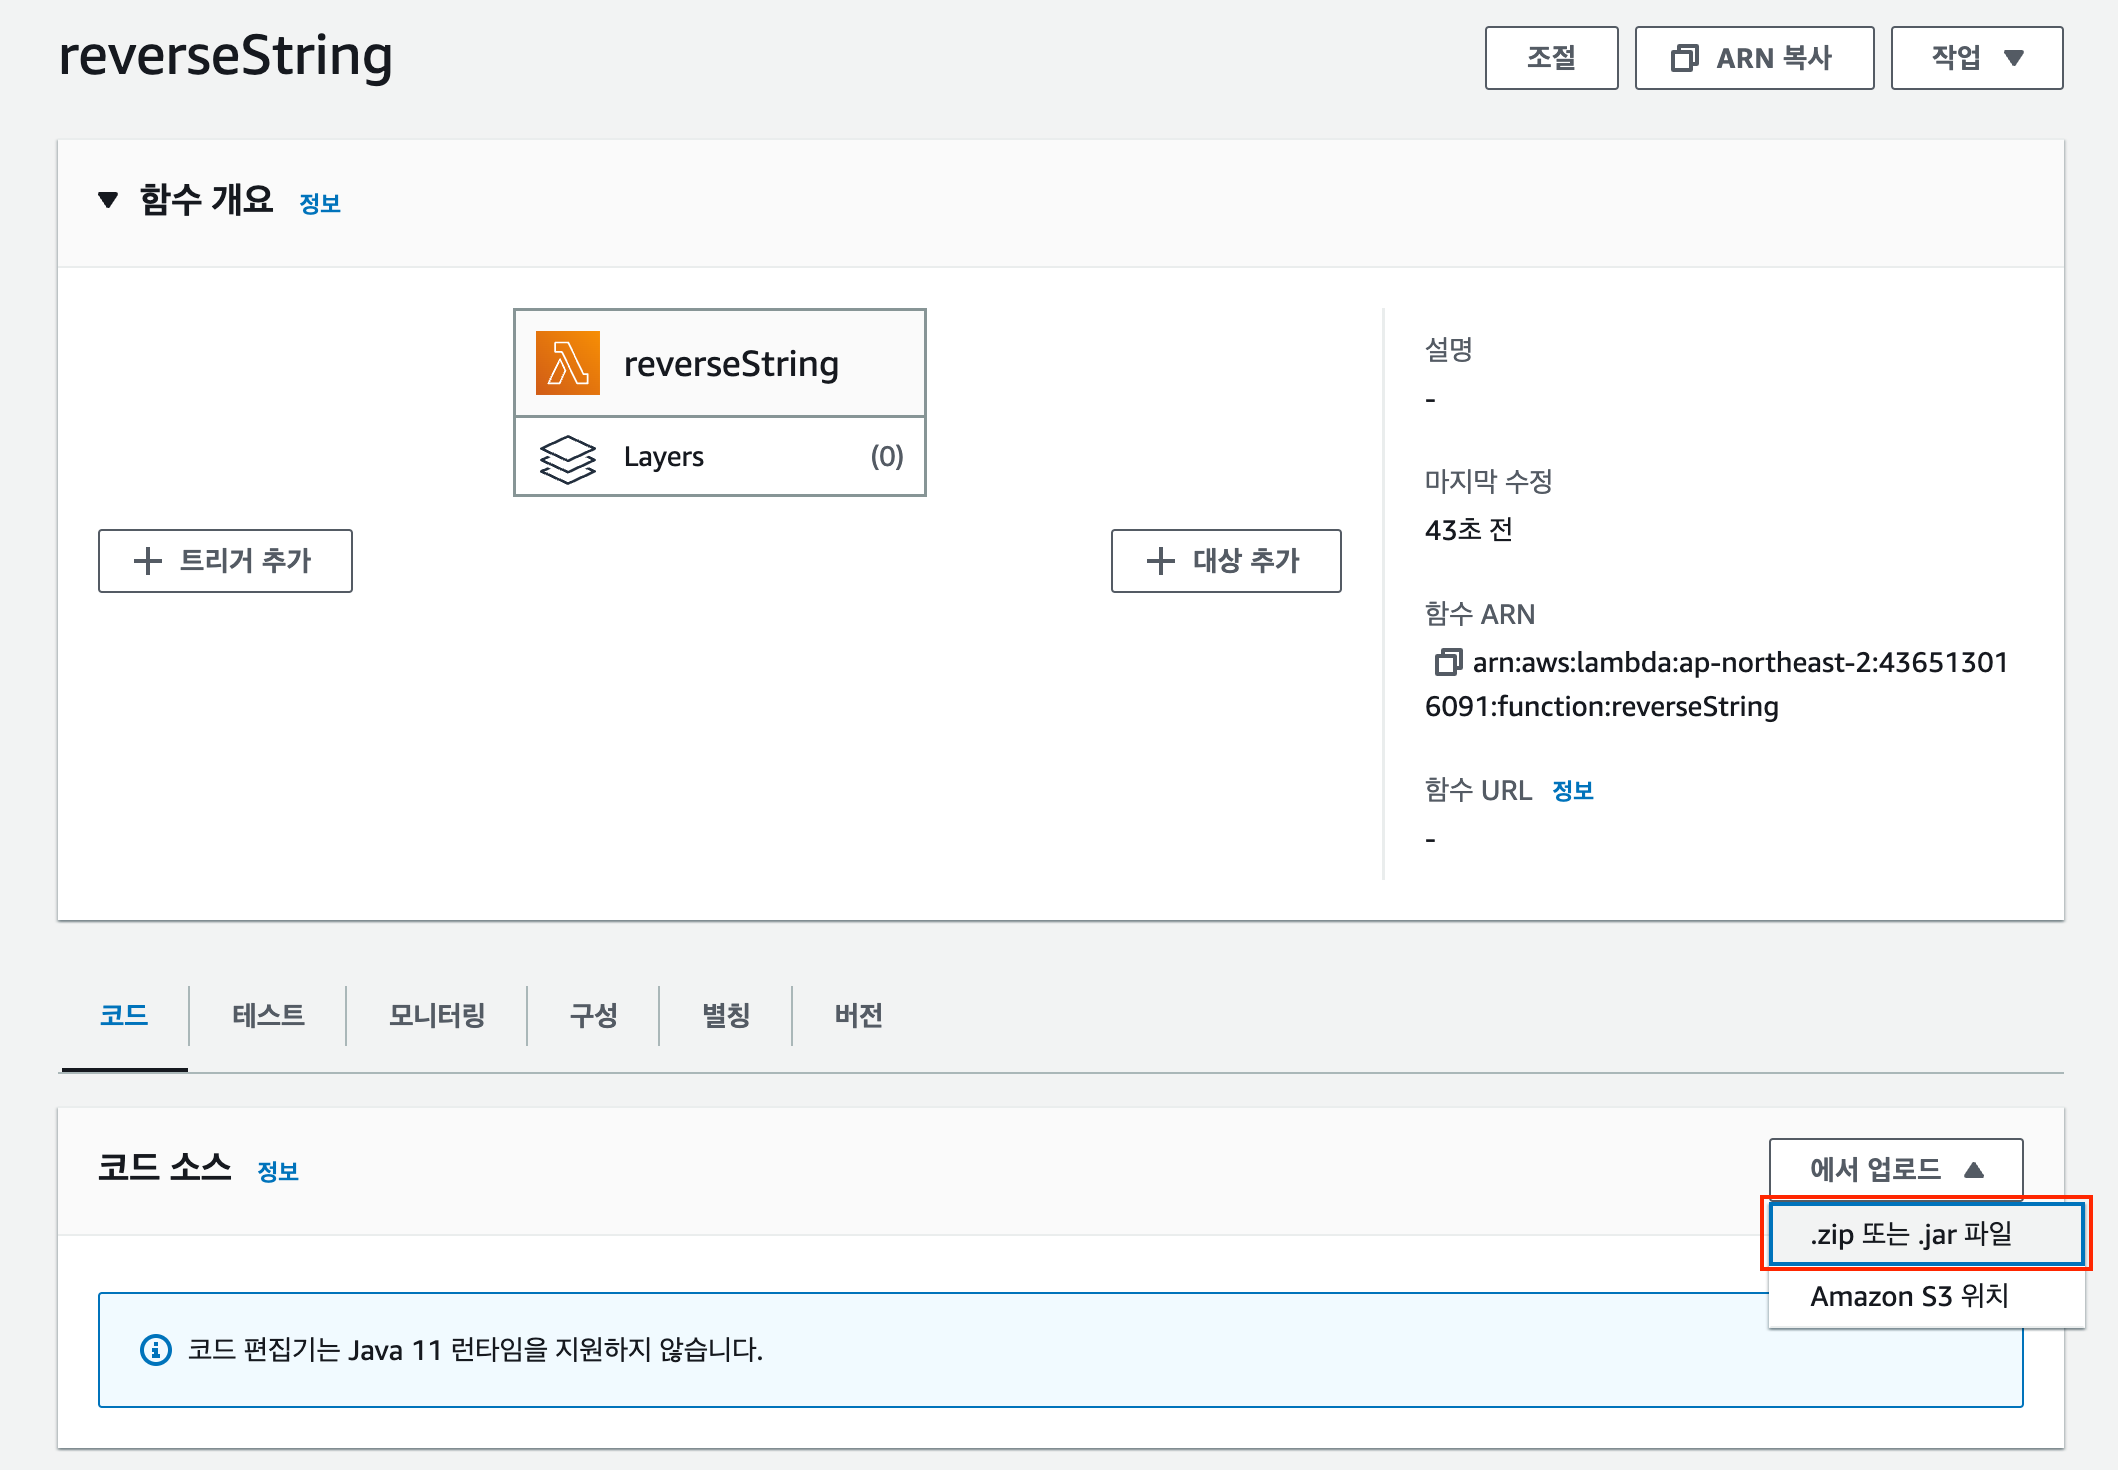The height and width of the screenshot is (1470, 2118).
Task: Switch to the 버전 tab
Action: coord(858,1016)
